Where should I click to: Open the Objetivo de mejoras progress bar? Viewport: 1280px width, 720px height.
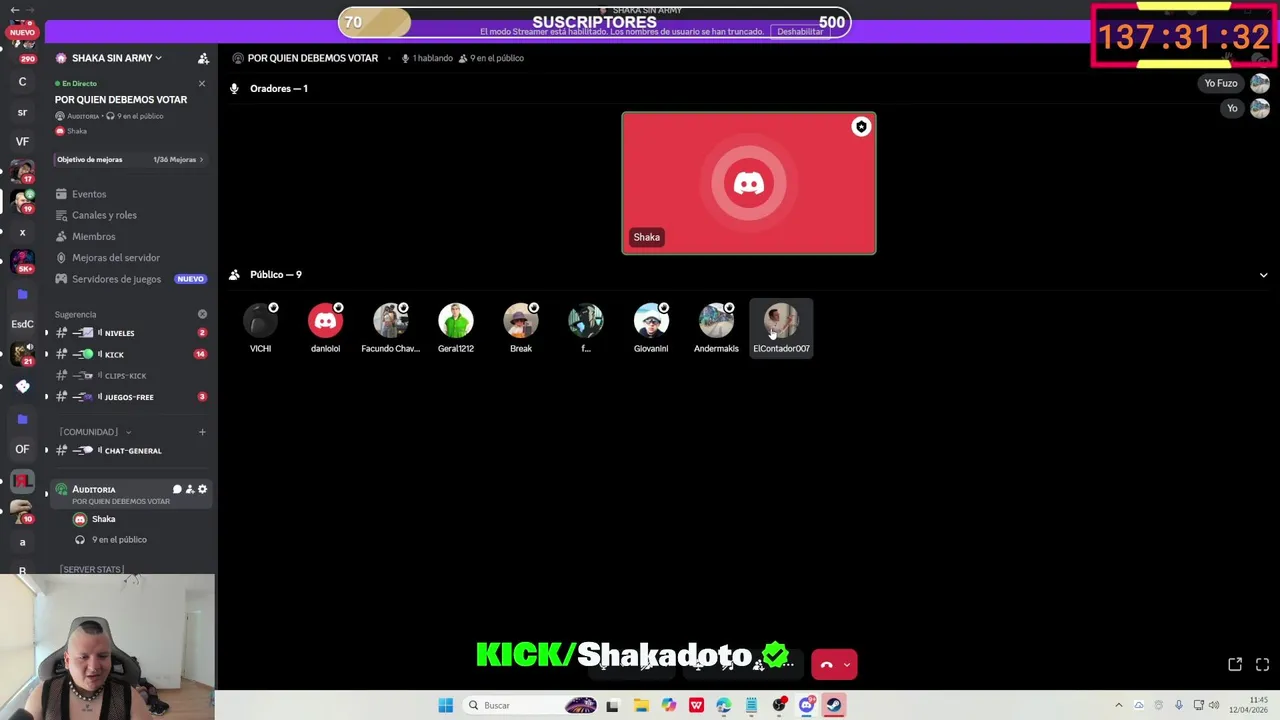(130, 159)
